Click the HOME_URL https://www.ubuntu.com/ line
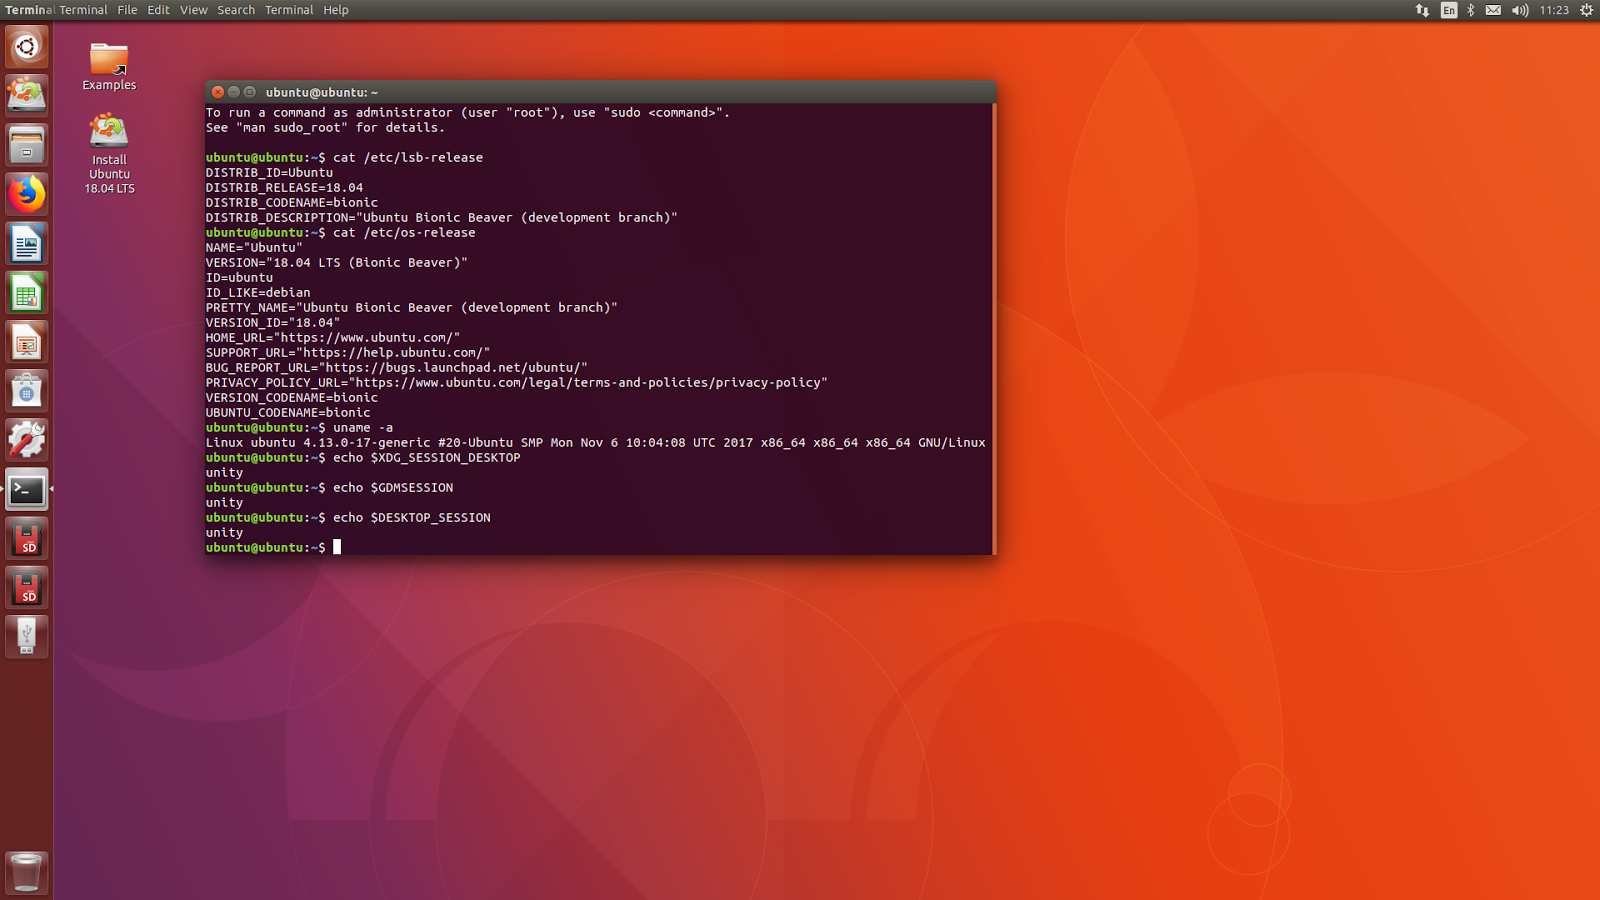Viewport: 1600px width, 900px height. pos(333,337)
